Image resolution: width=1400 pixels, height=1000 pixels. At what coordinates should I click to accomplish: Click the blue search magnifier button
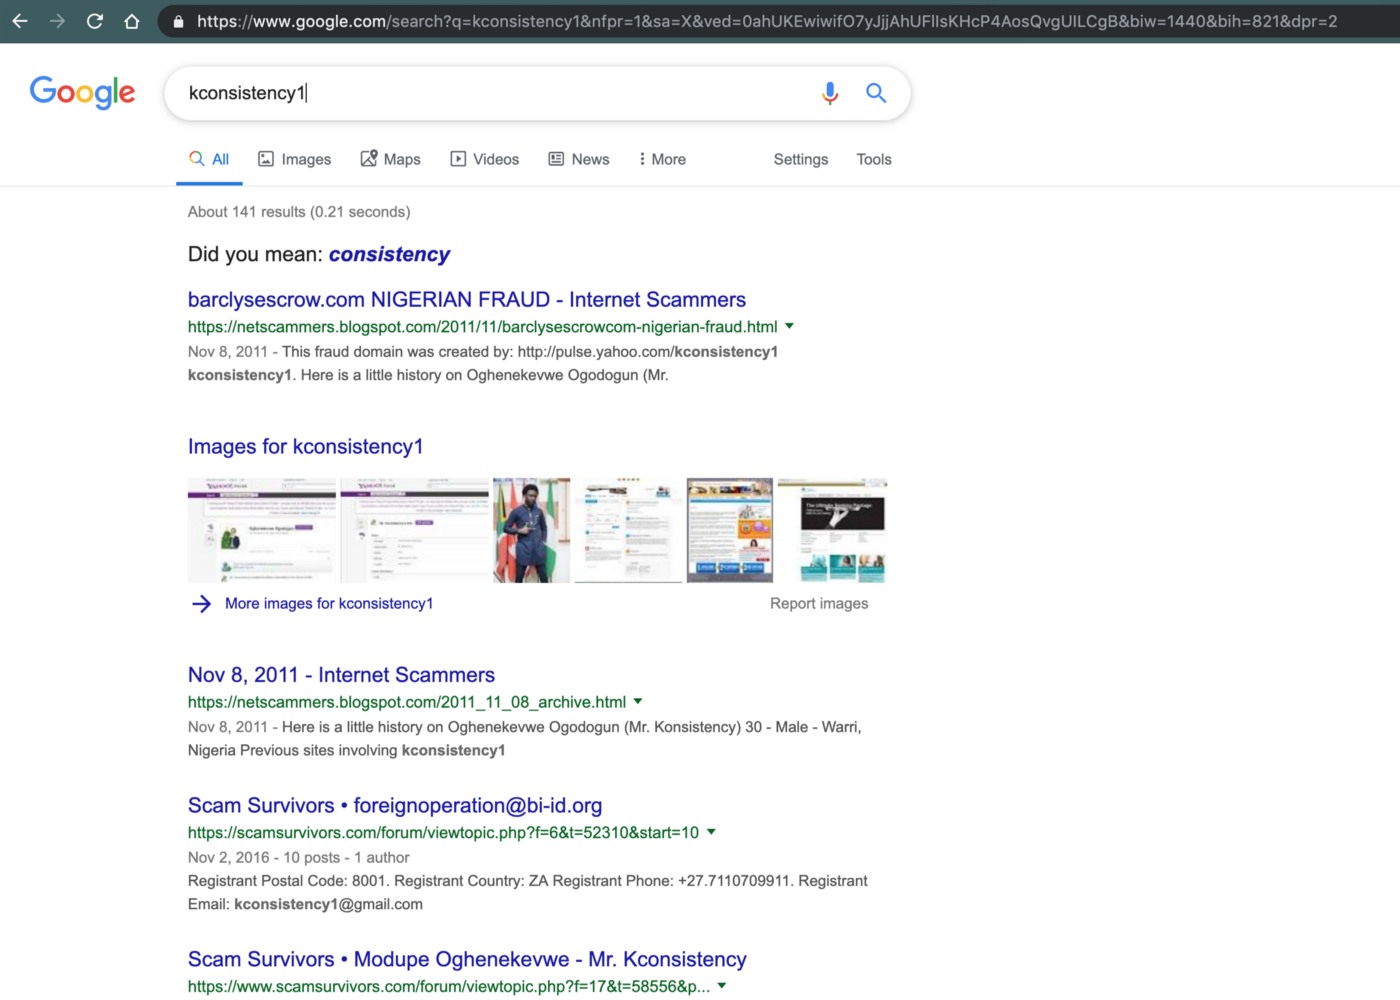point(876,93)
